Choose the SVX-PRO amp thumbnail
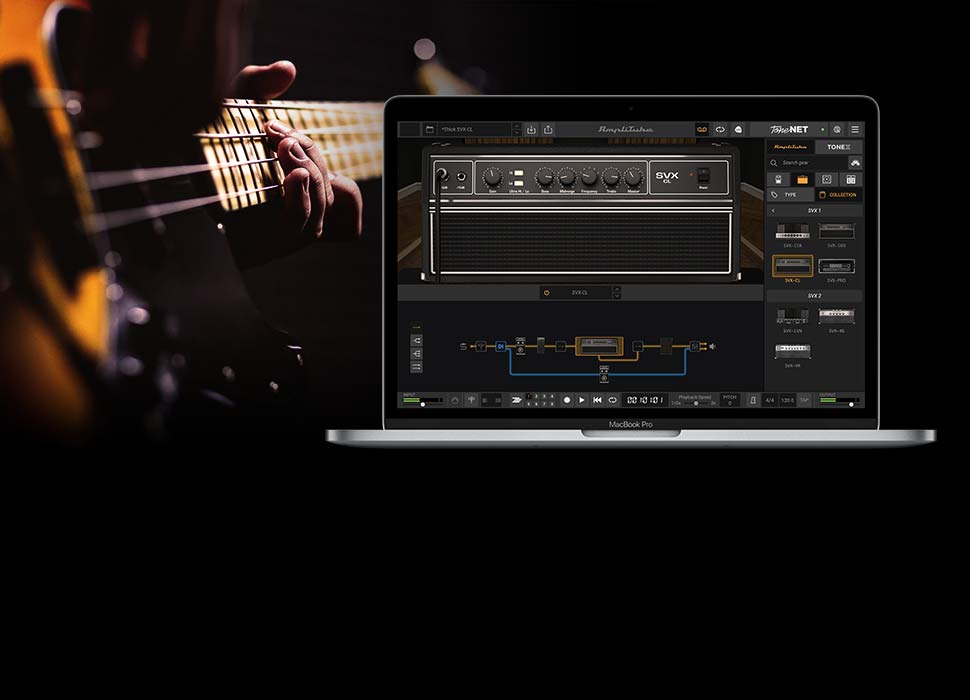The image size is (970, 700). click(837, 267)
